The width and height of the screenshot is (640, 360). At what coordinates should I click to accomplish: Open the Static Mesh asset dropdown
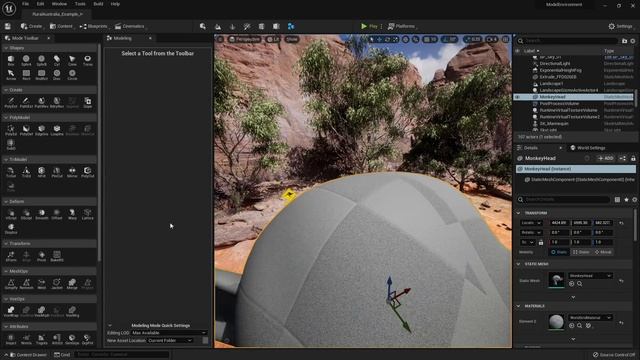coord(591,276)
